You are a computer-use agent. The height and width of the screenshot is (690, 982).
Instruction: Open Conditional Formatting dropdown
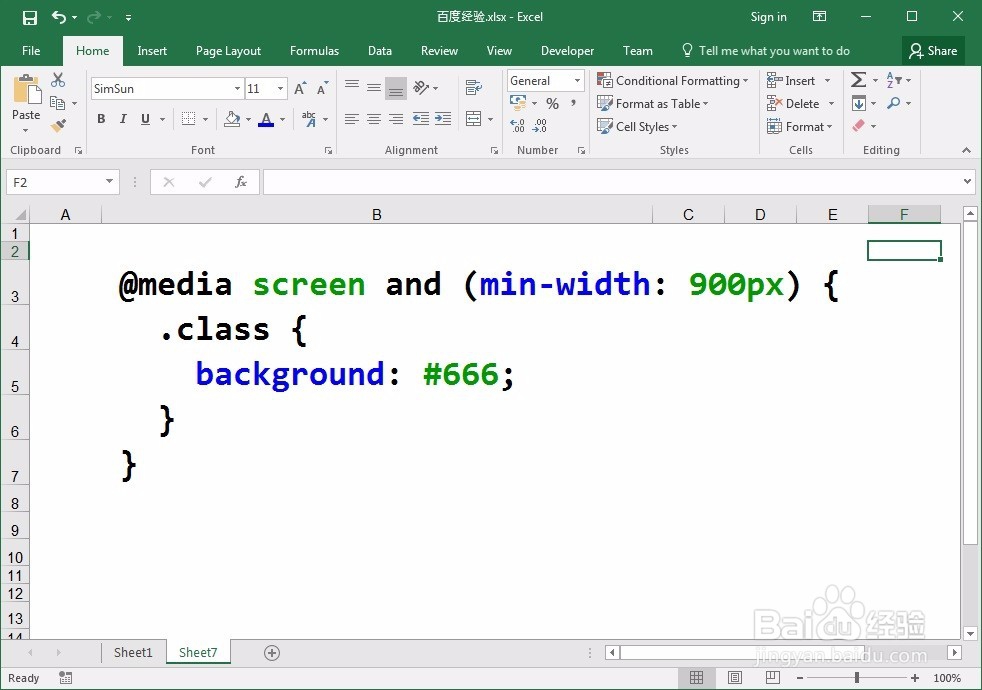[673, 81]
